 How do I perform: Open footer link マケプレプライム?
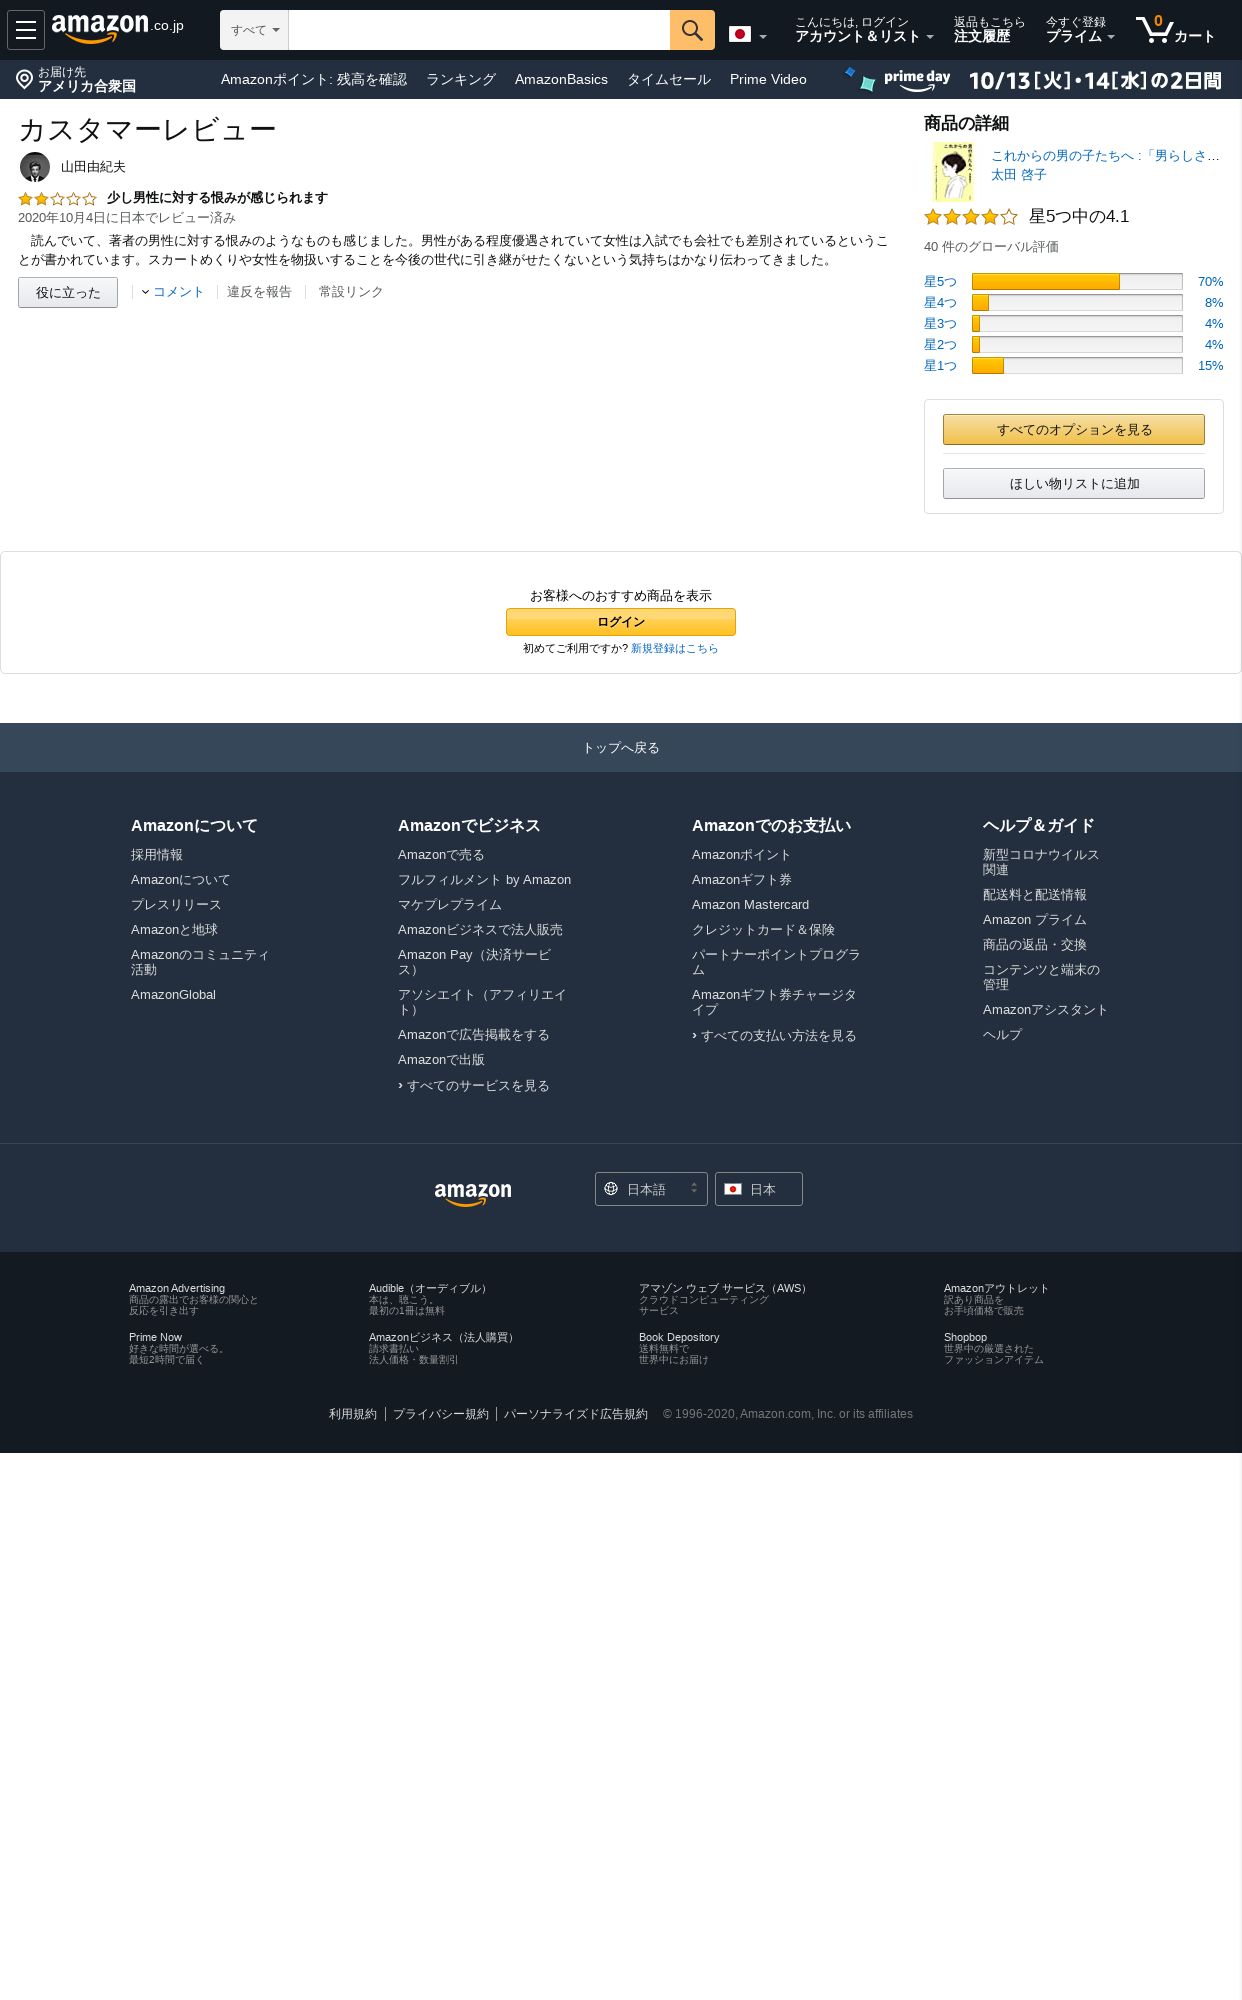tap(450, 905)
